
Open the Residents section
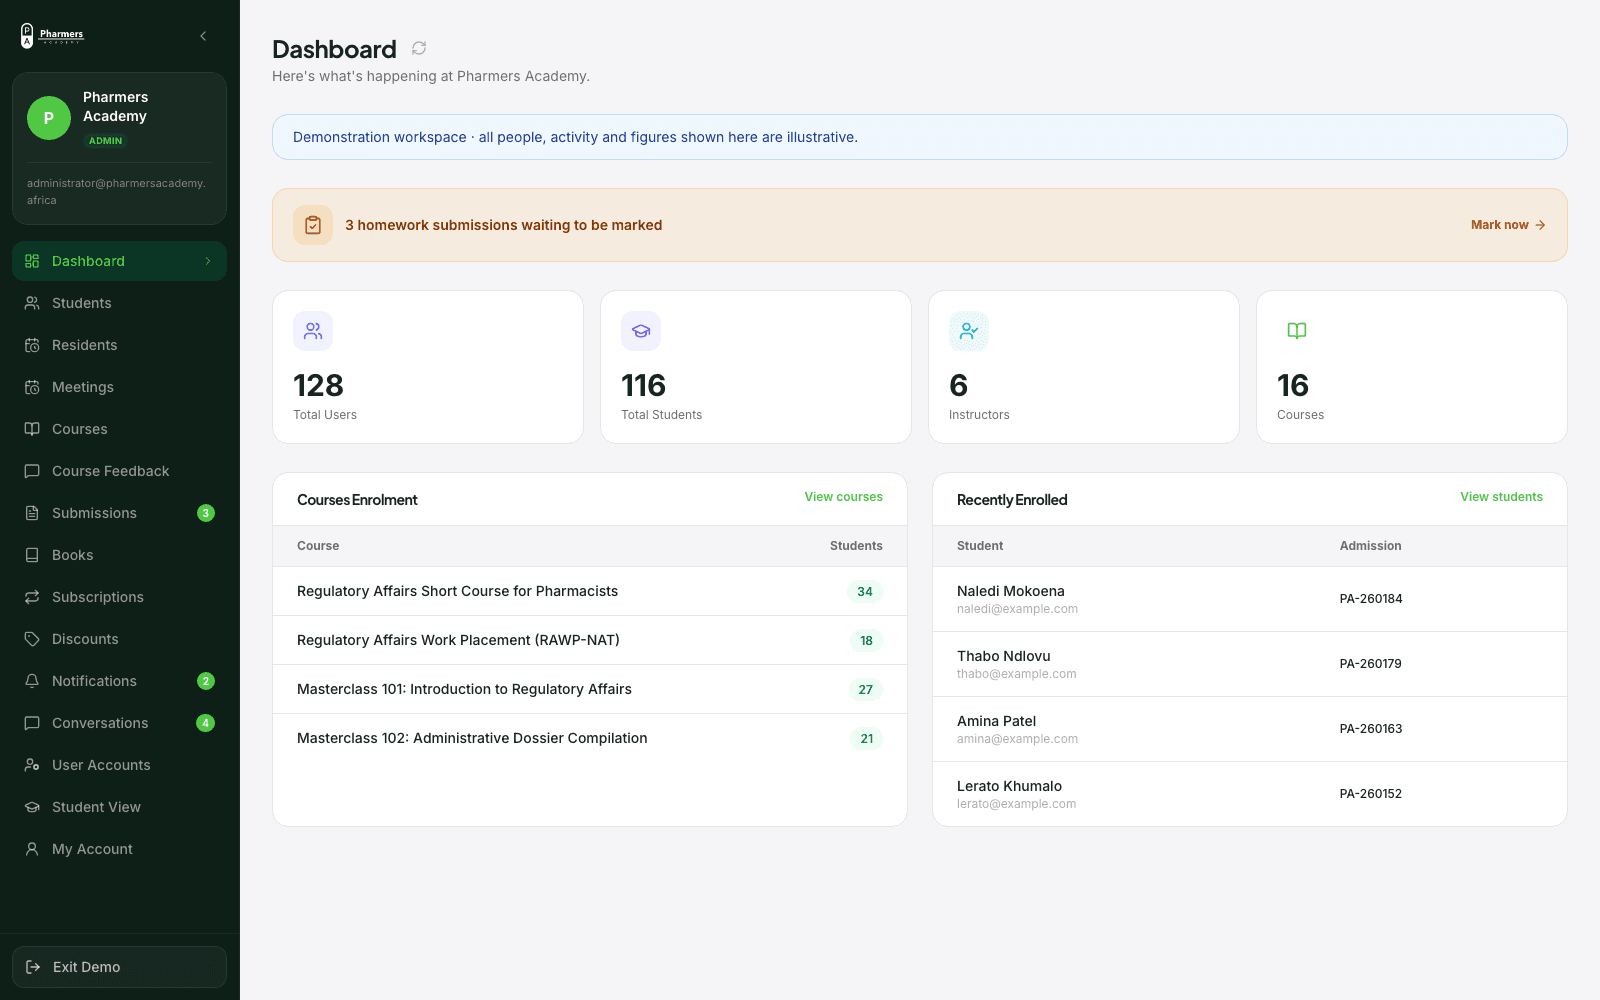pos(119,345)
